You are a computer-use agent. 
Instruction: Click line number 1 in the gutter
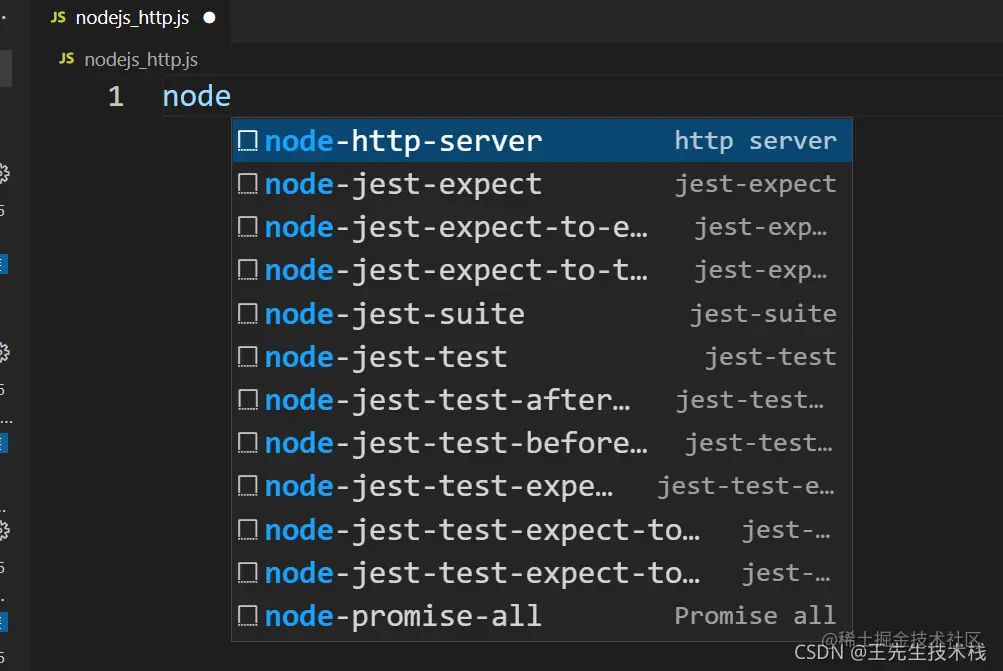[115, 97]
